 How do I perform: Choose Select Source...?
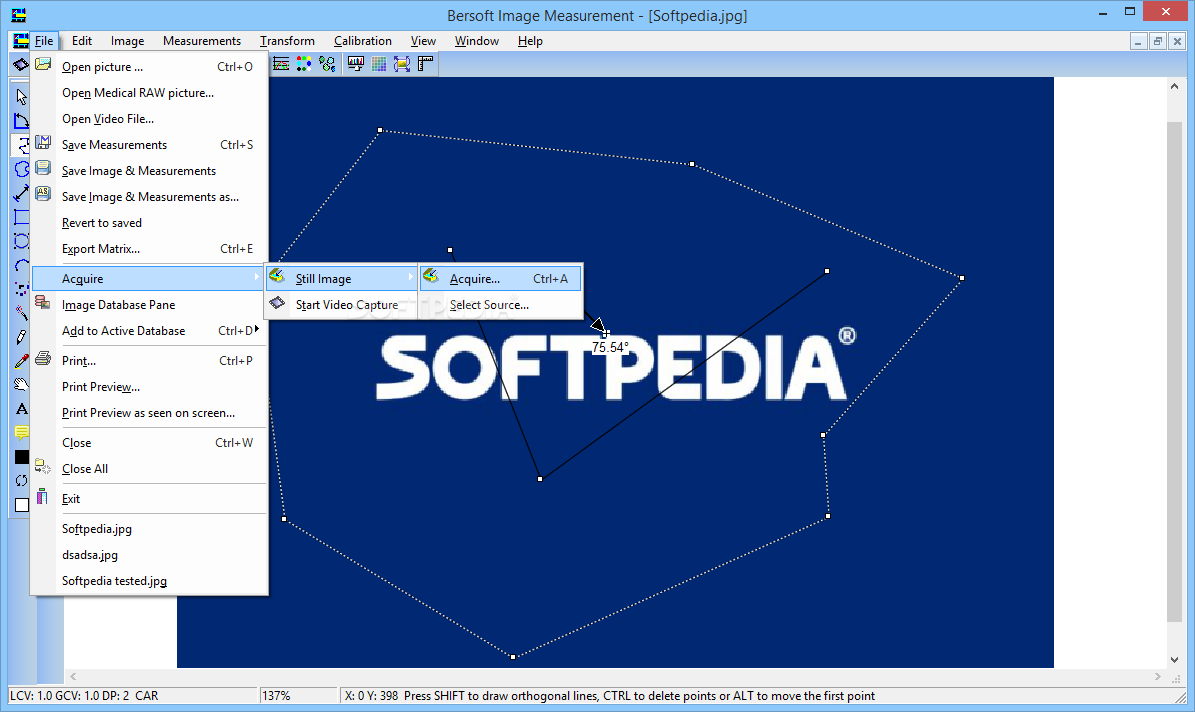click(x=501, y=304)
